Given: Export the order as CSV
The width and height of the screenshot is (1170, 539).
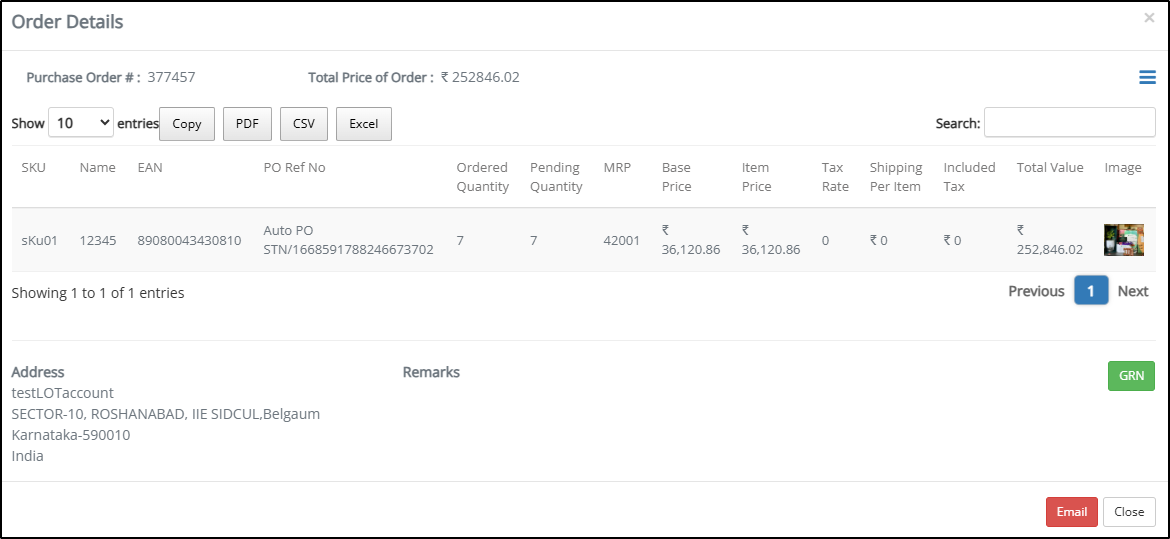Looking at the screenshot, I should (304, 124).
